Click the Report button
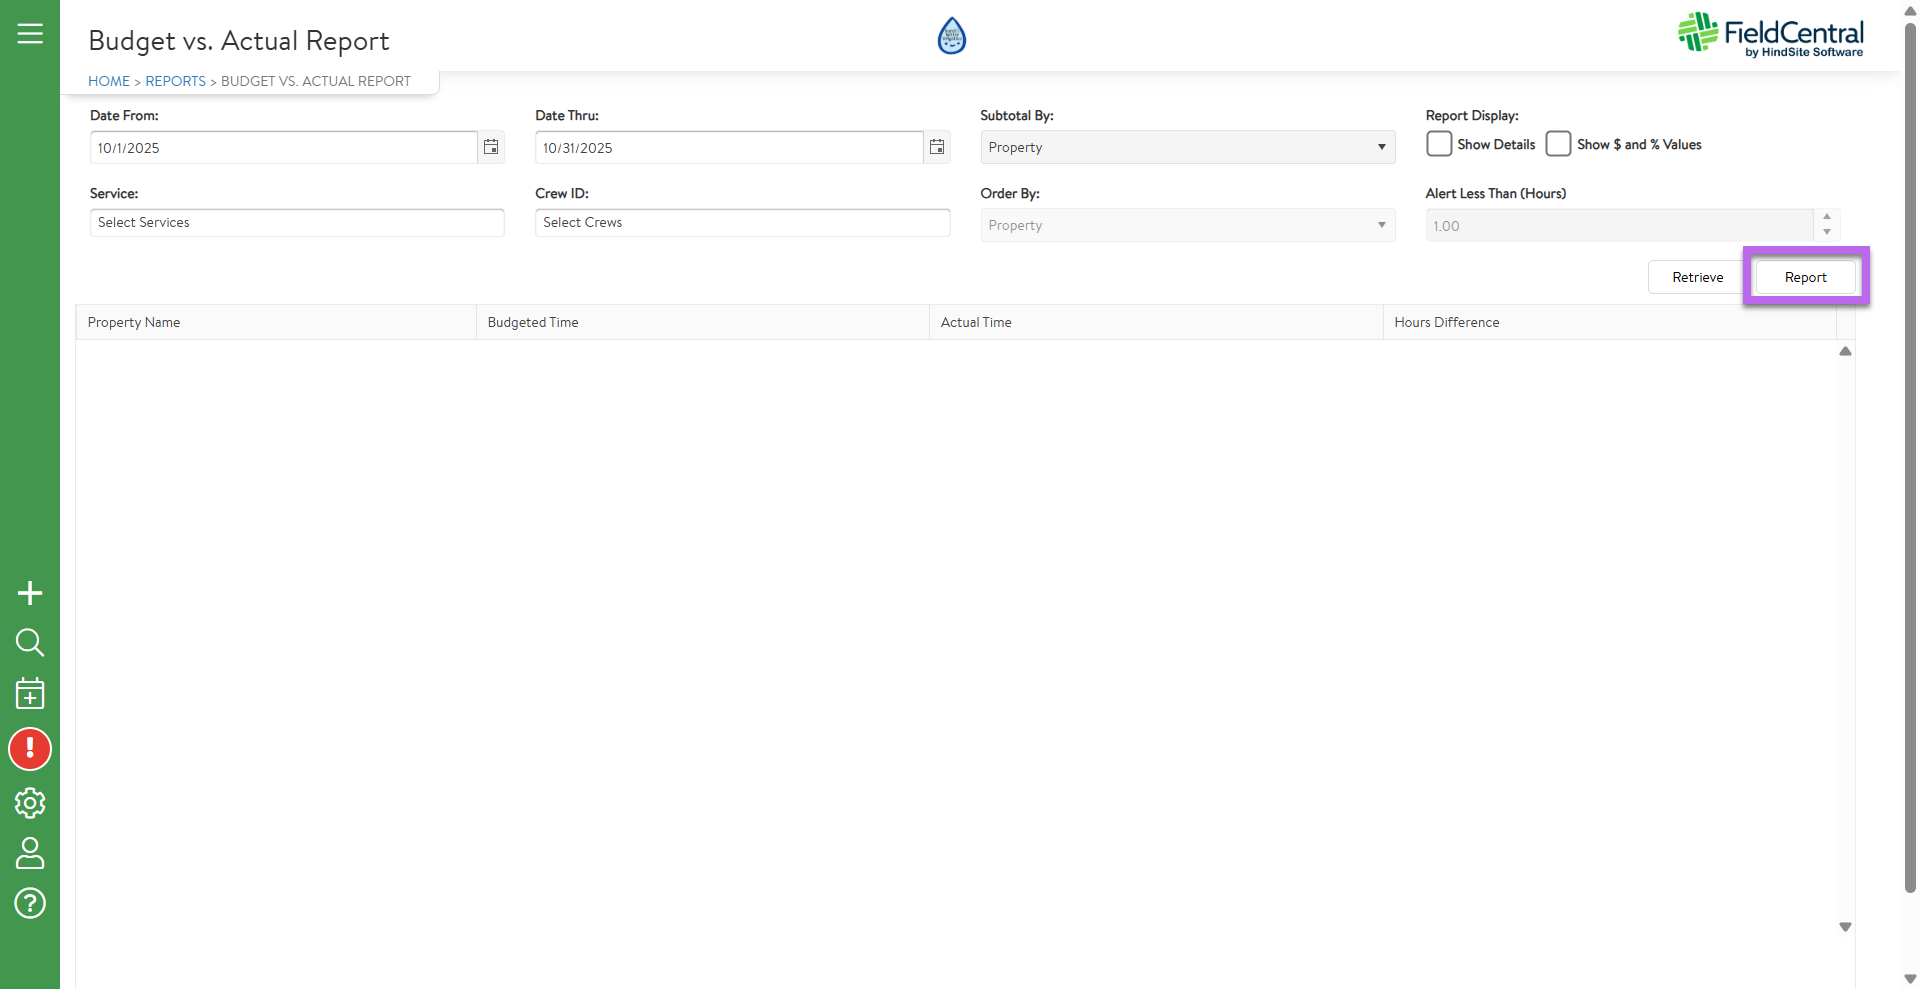Image resolution: width=1920 pixels, height=989 pixels. pos(1805,277)
